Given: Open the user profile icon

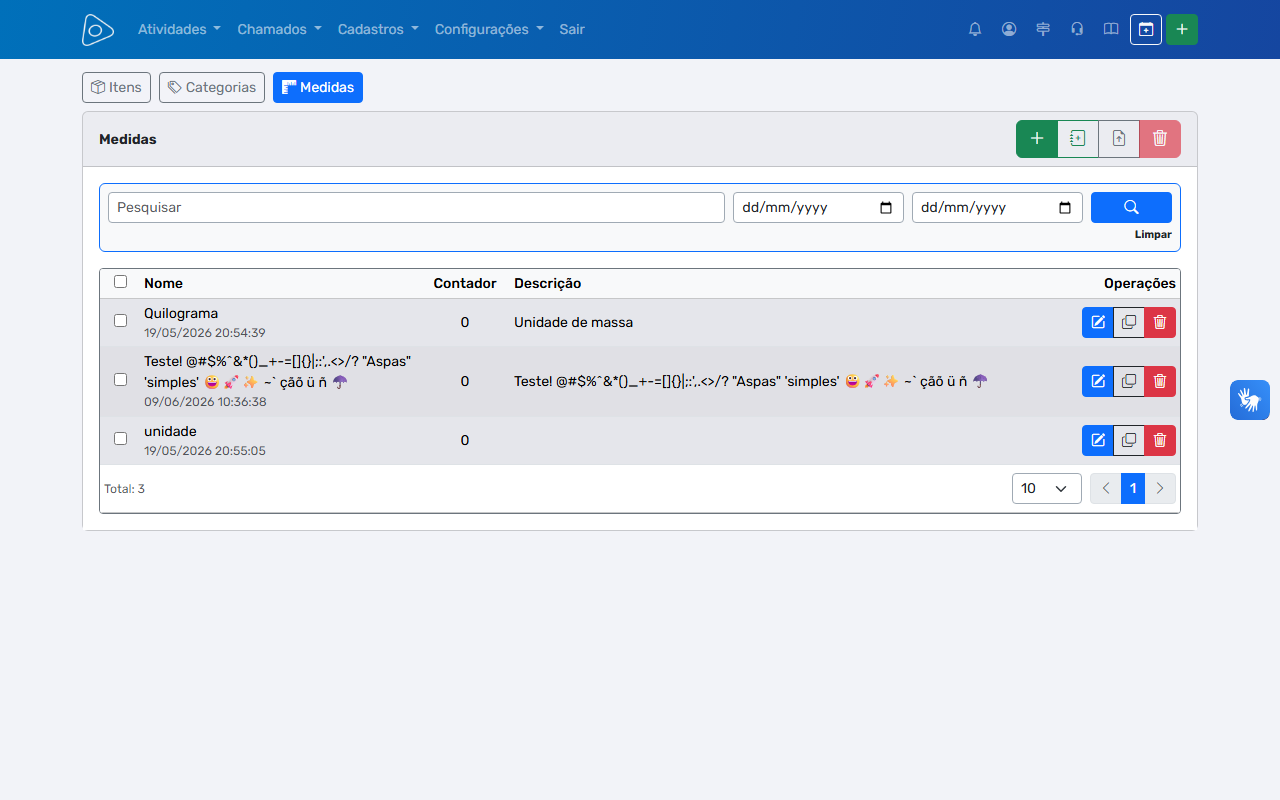Looking at the screenshot, I should (x=1009, y=29).
